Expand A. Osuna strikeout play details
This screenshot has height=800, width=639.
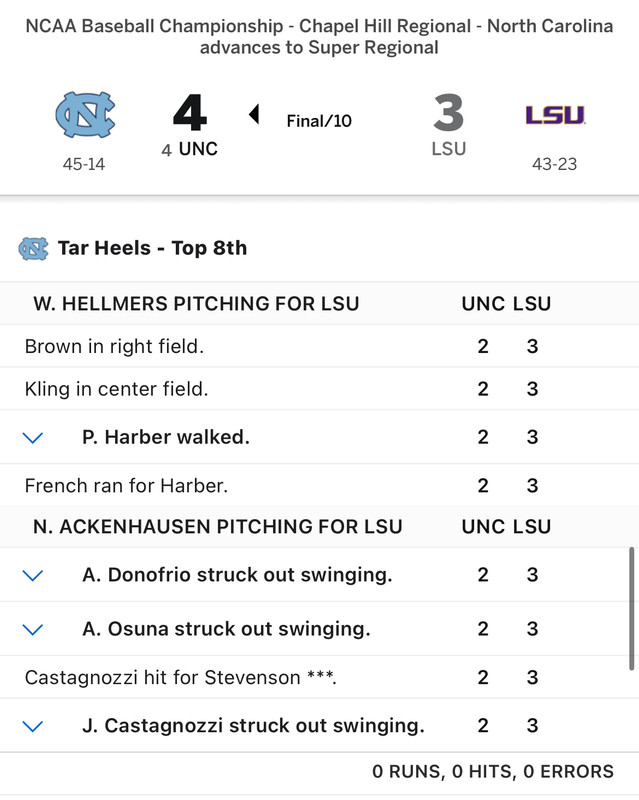[x=33, y=629]
